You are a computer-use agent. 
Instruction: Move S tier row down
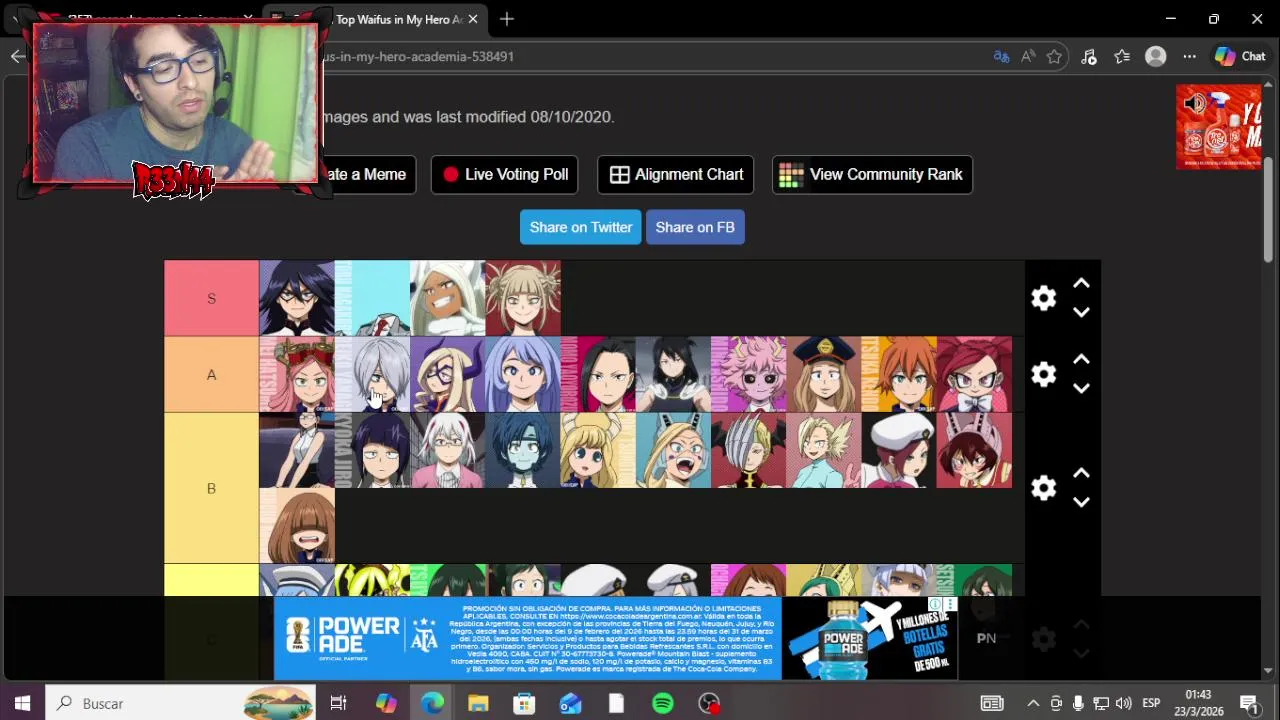tap(1081, 312)
